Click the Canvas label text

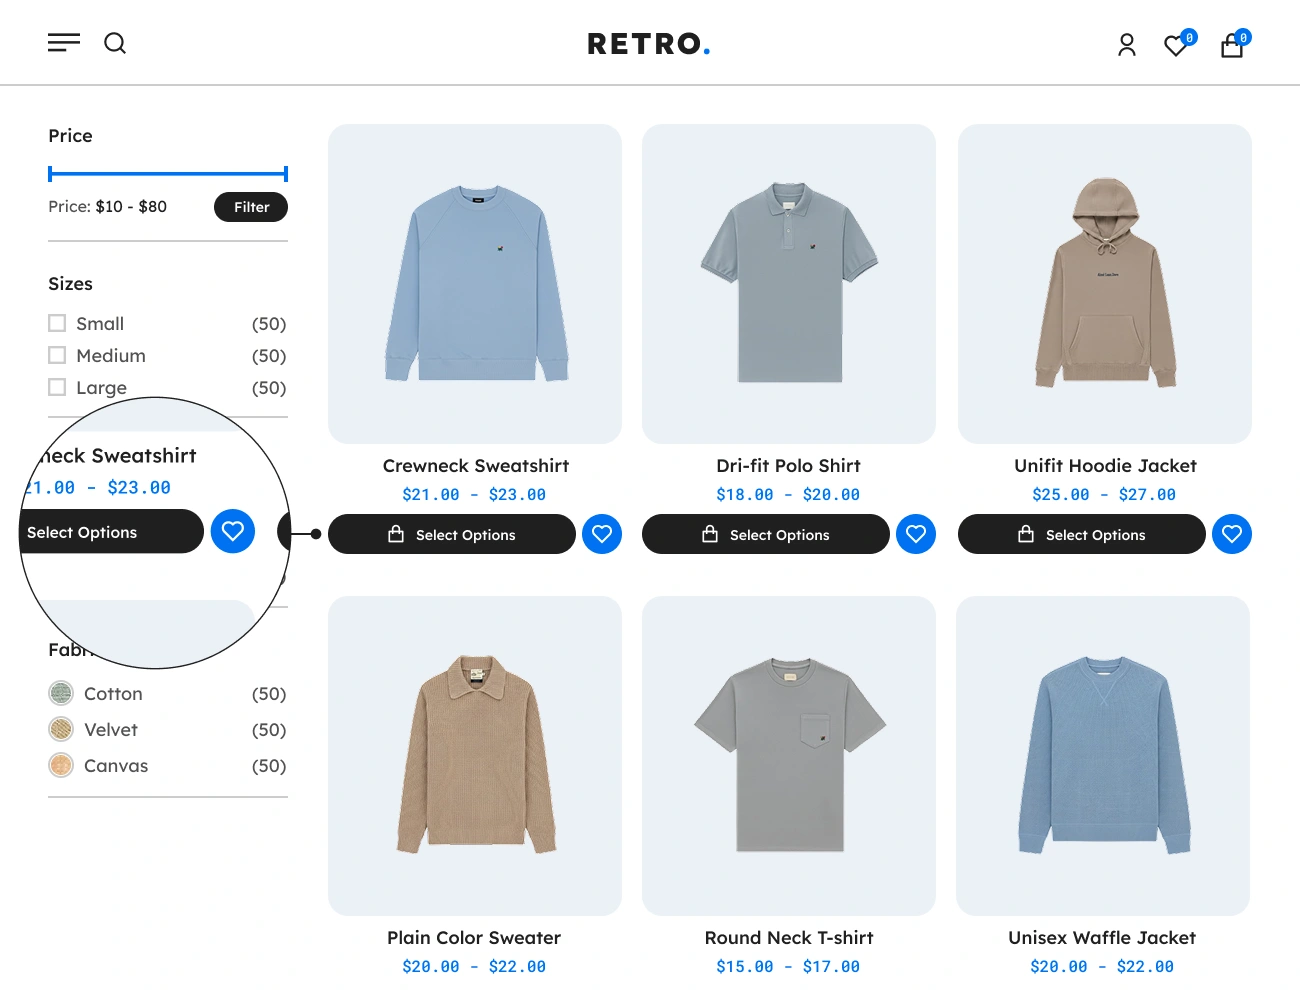[116, 766]
